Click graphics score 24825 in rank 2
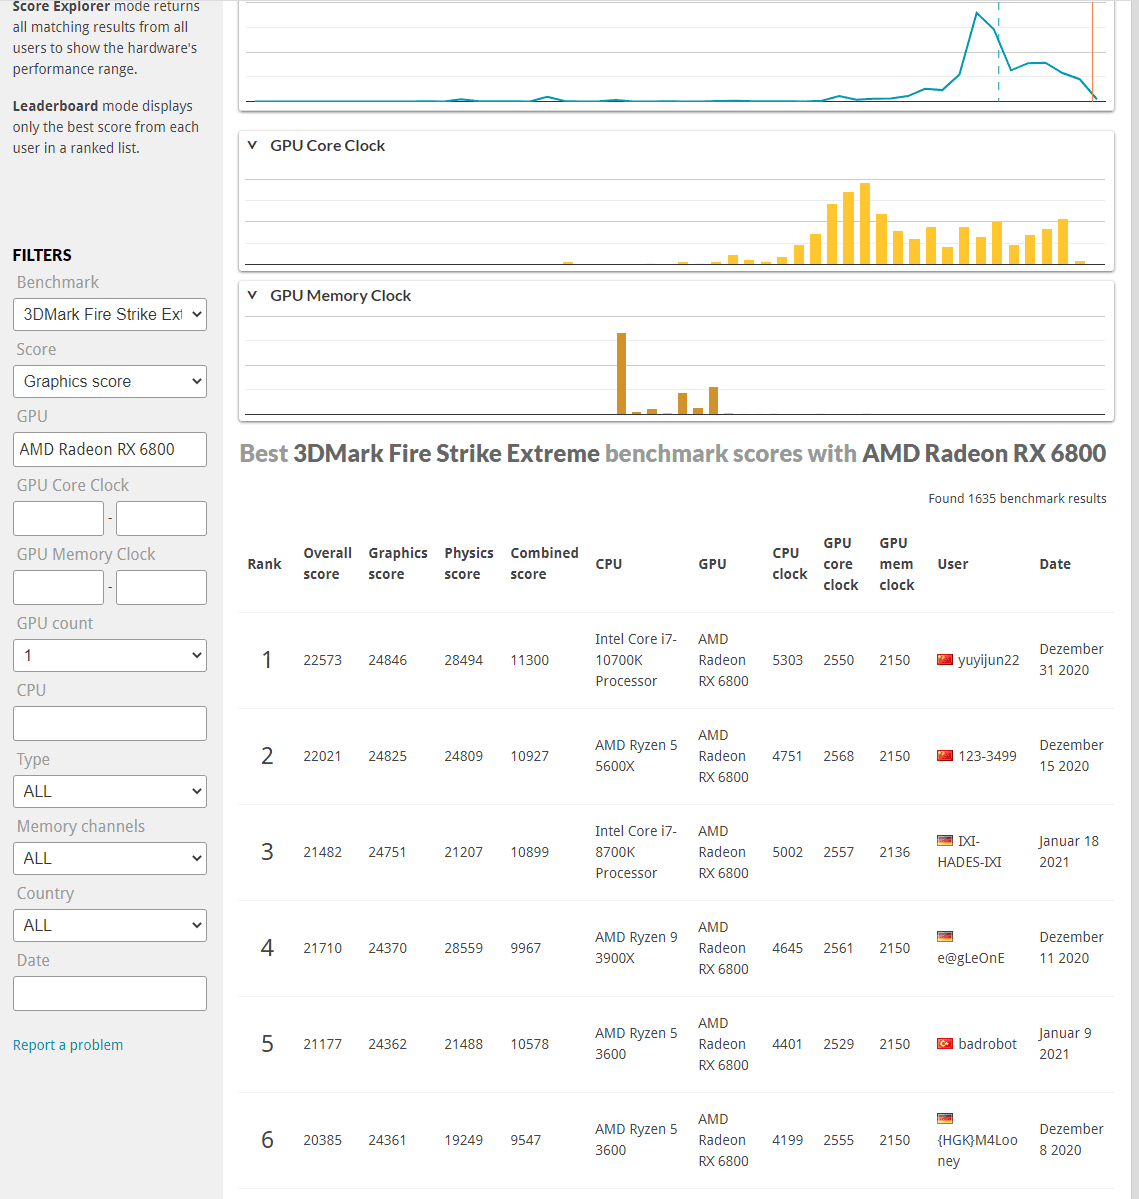 (x=388, y=756)
